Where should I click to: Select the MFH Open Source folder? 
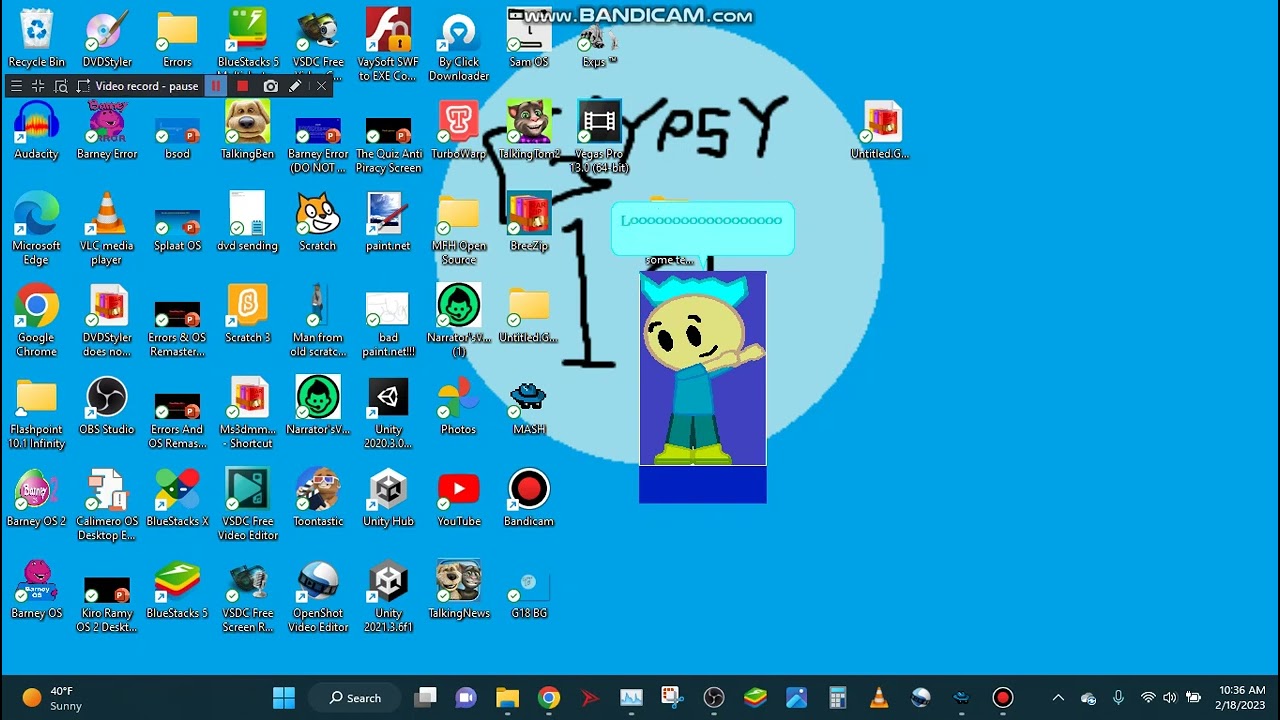click(459, 229)
